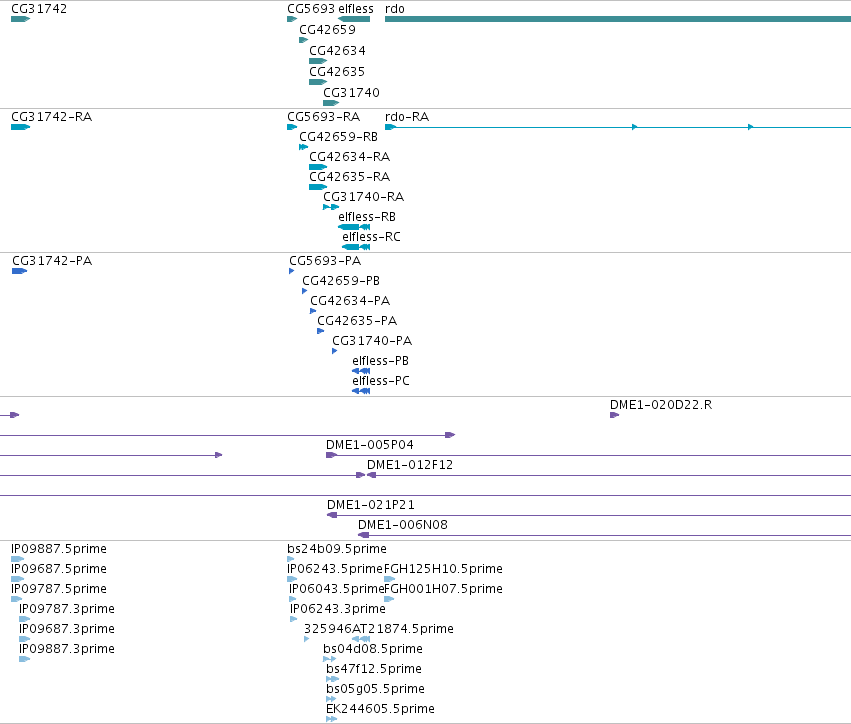851x724 pixels.
Task: Click the DME1-005P04 clone label
Action: coord(370,445)
